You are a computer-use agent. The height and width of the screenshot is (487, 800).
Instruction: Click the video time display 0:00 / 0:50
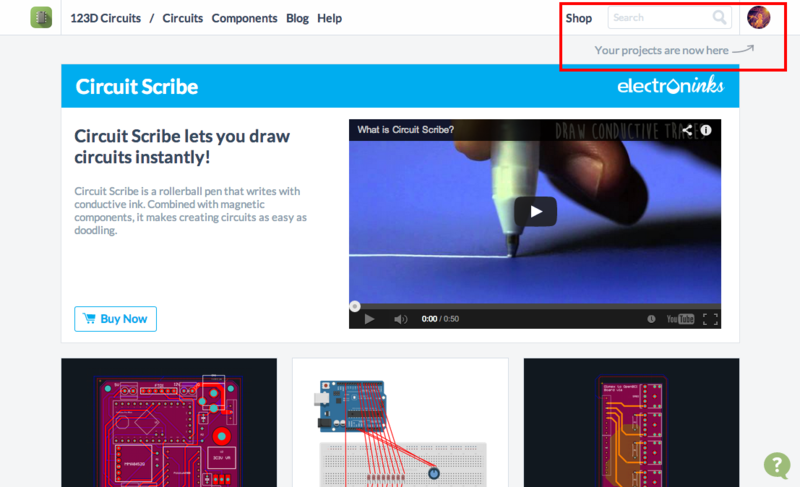pos(440,319)
